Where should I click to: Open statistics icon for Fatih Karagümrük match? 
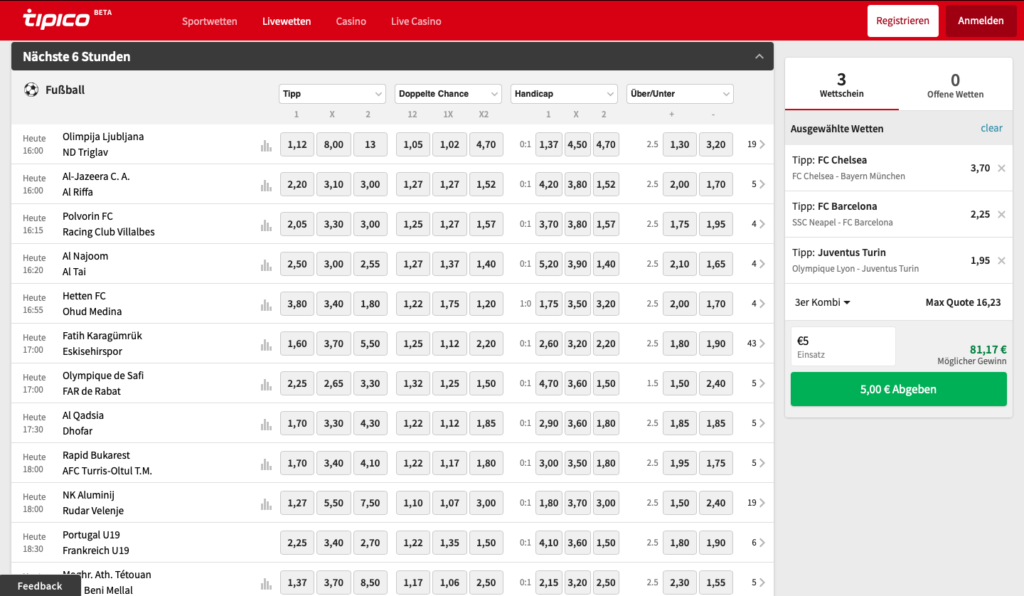[266, 345]
